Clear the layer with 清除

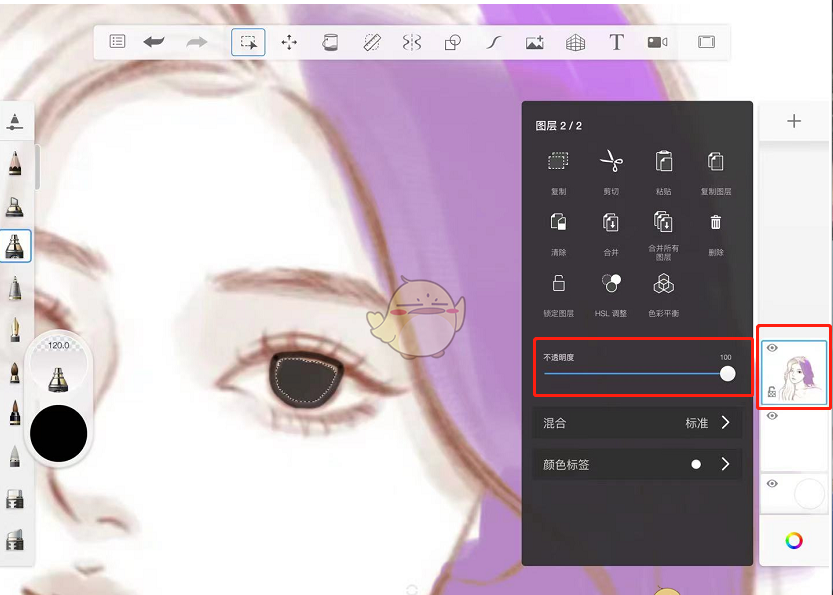coord(558,222)
